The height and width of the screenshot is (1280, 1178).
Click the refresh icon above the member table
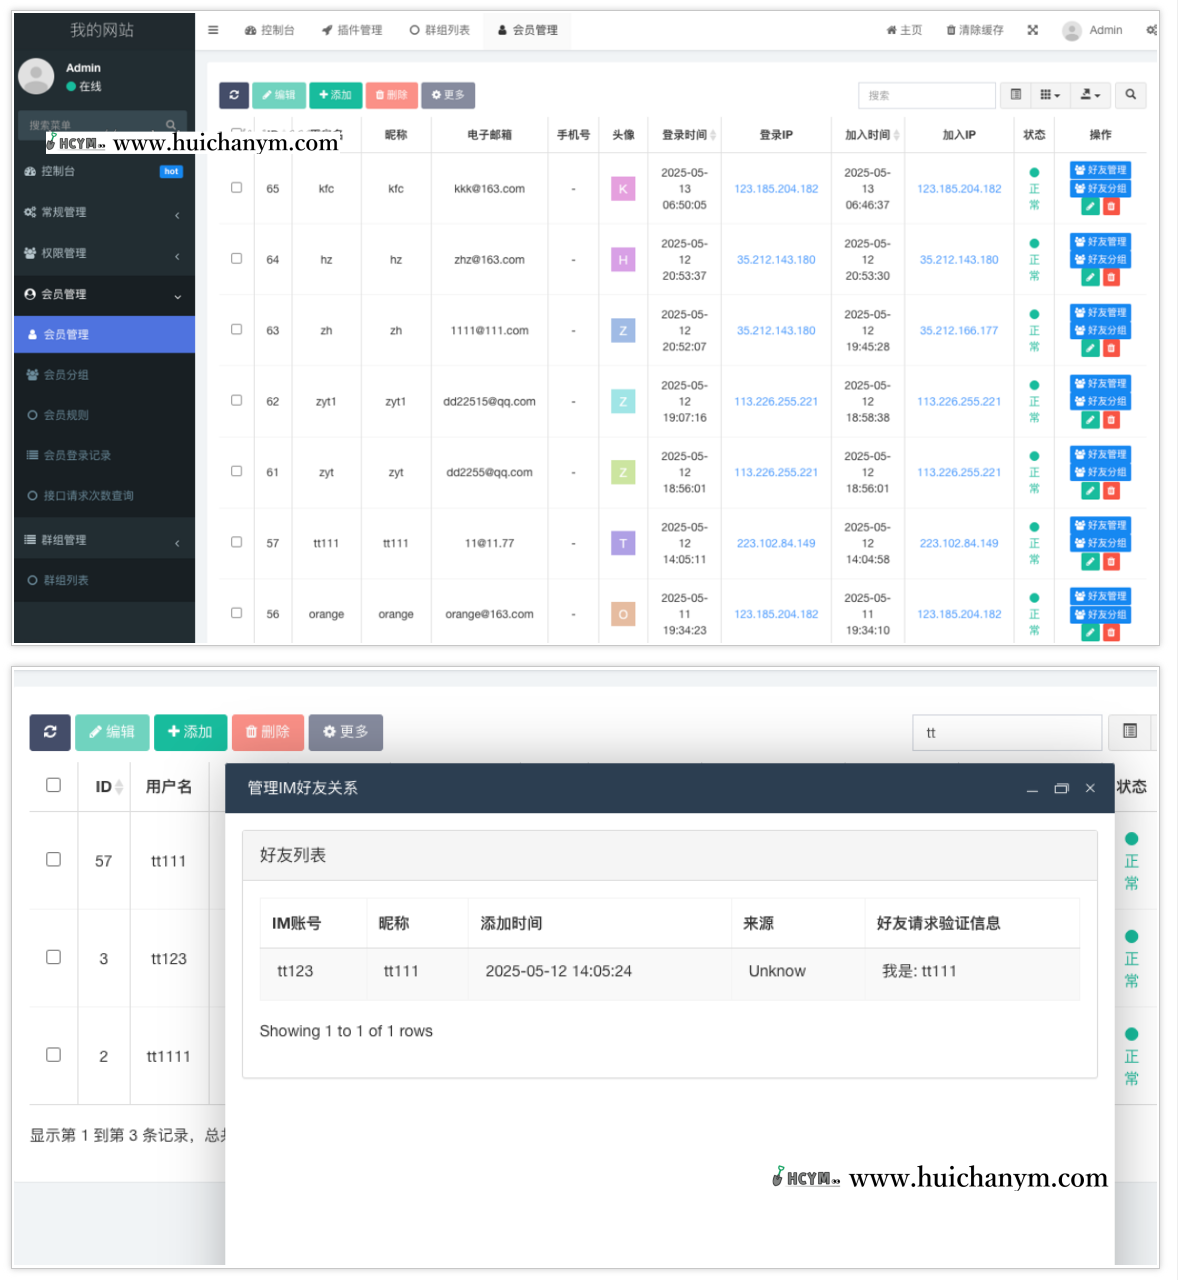234,95
